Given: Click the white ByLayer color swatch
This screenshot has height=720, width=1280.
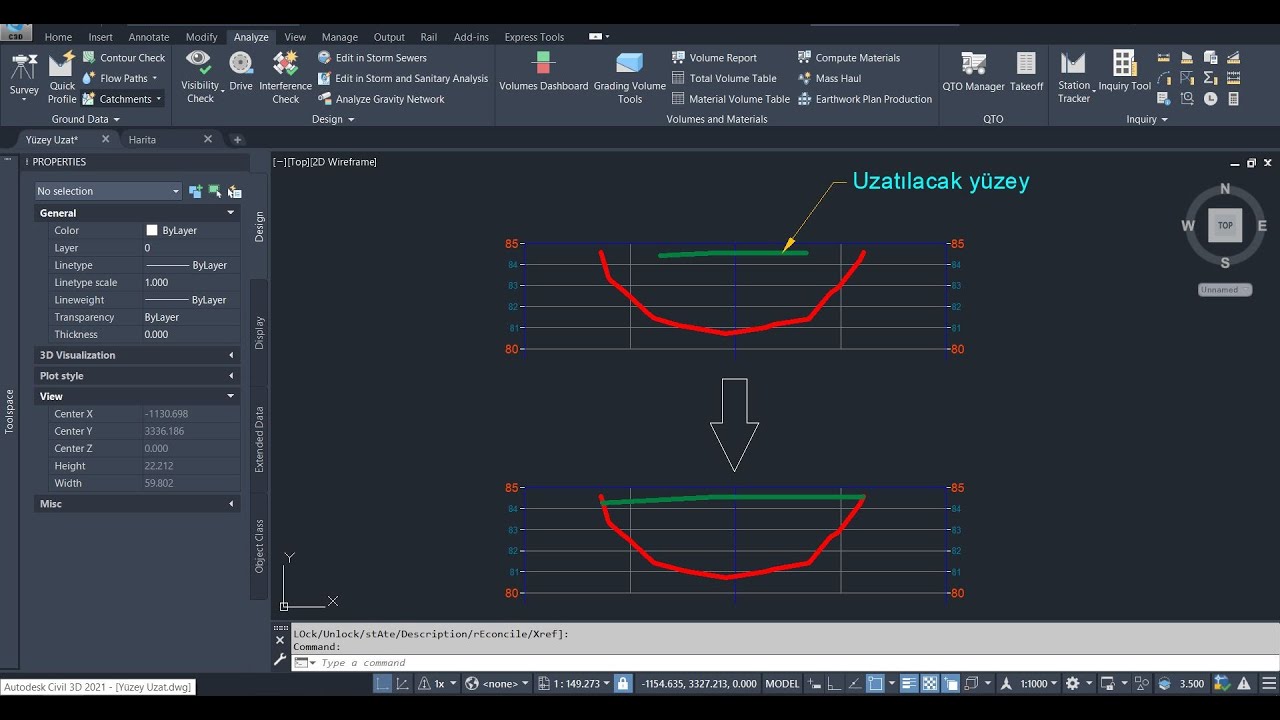Looking at the screenshot, I should 152,230.
